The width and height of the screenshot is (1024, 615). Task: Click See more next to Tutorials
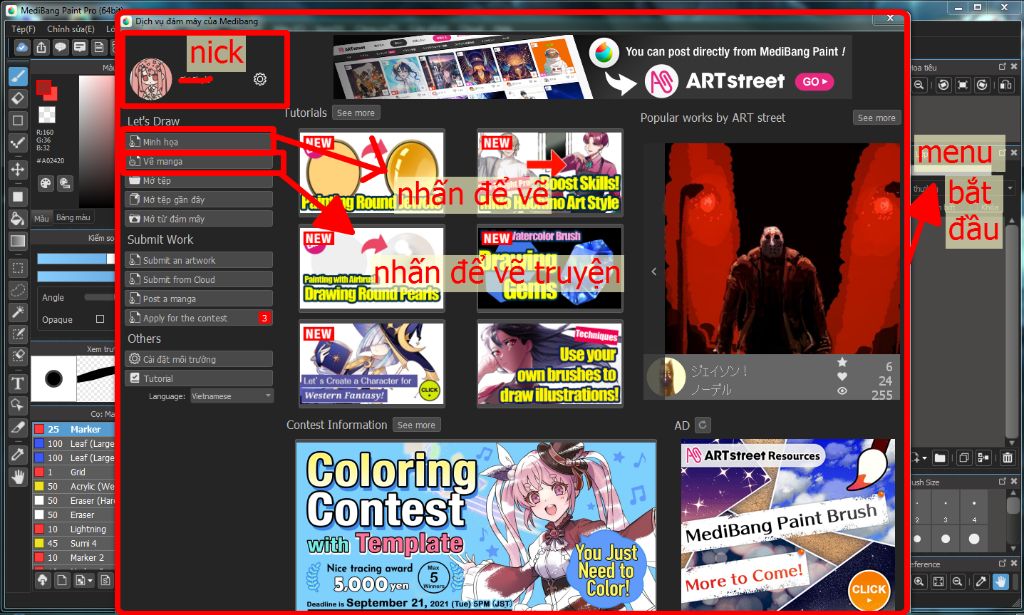point(355,112)
